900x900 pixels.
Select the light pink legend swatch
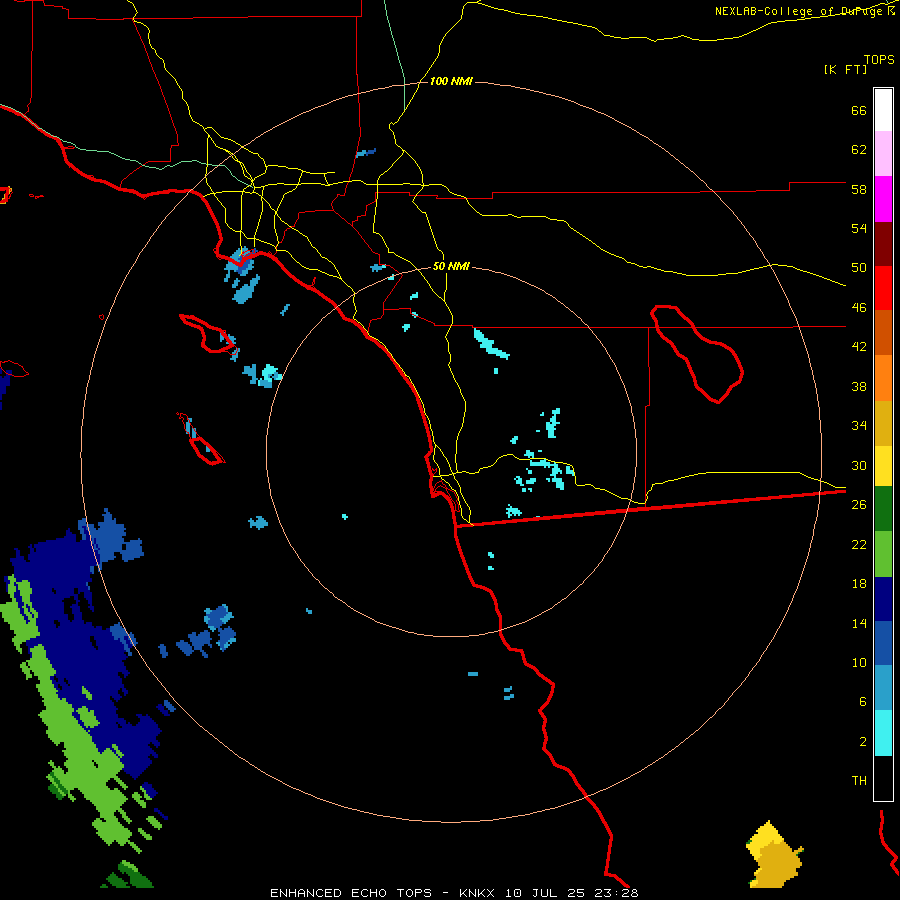click(883, 153)
